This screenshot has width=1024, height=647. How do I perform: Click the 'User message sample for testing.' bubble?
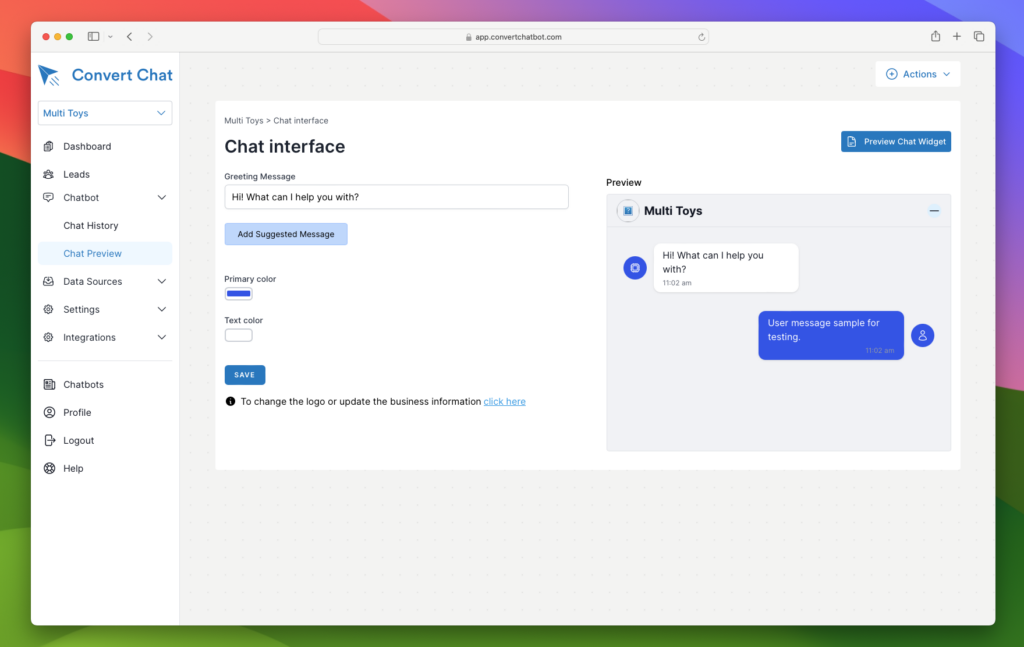pos(831,336)
